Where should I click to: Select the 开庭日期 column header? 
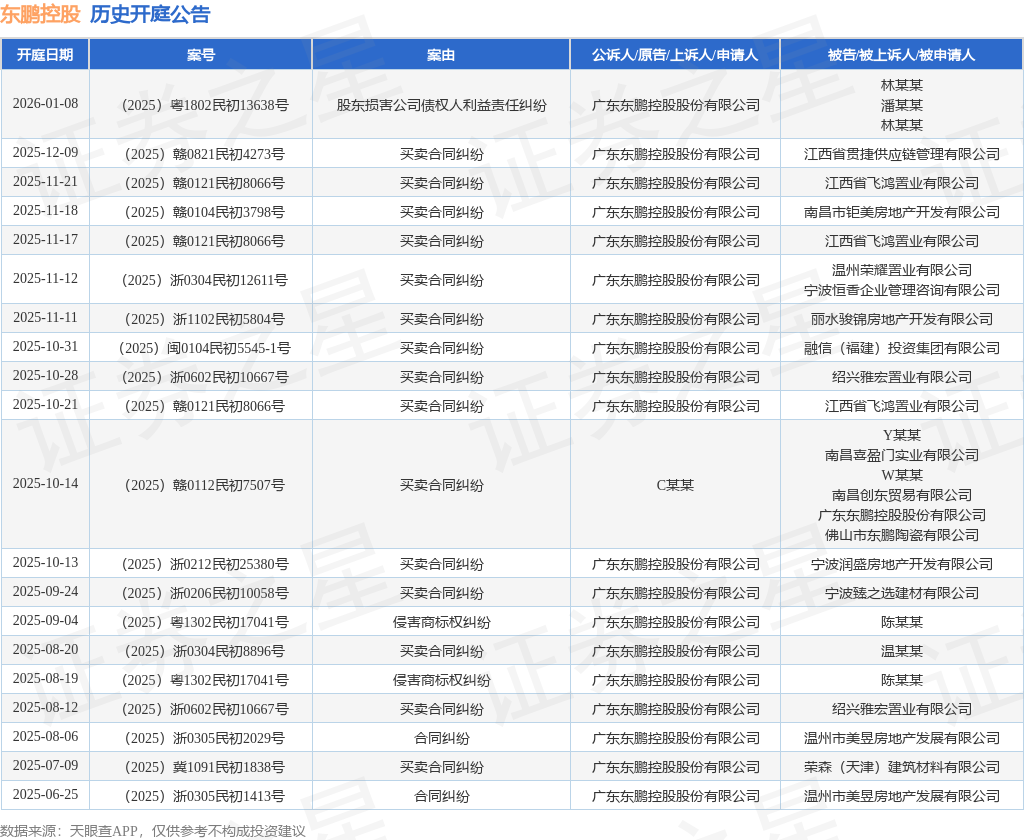[x=45, y=55]
